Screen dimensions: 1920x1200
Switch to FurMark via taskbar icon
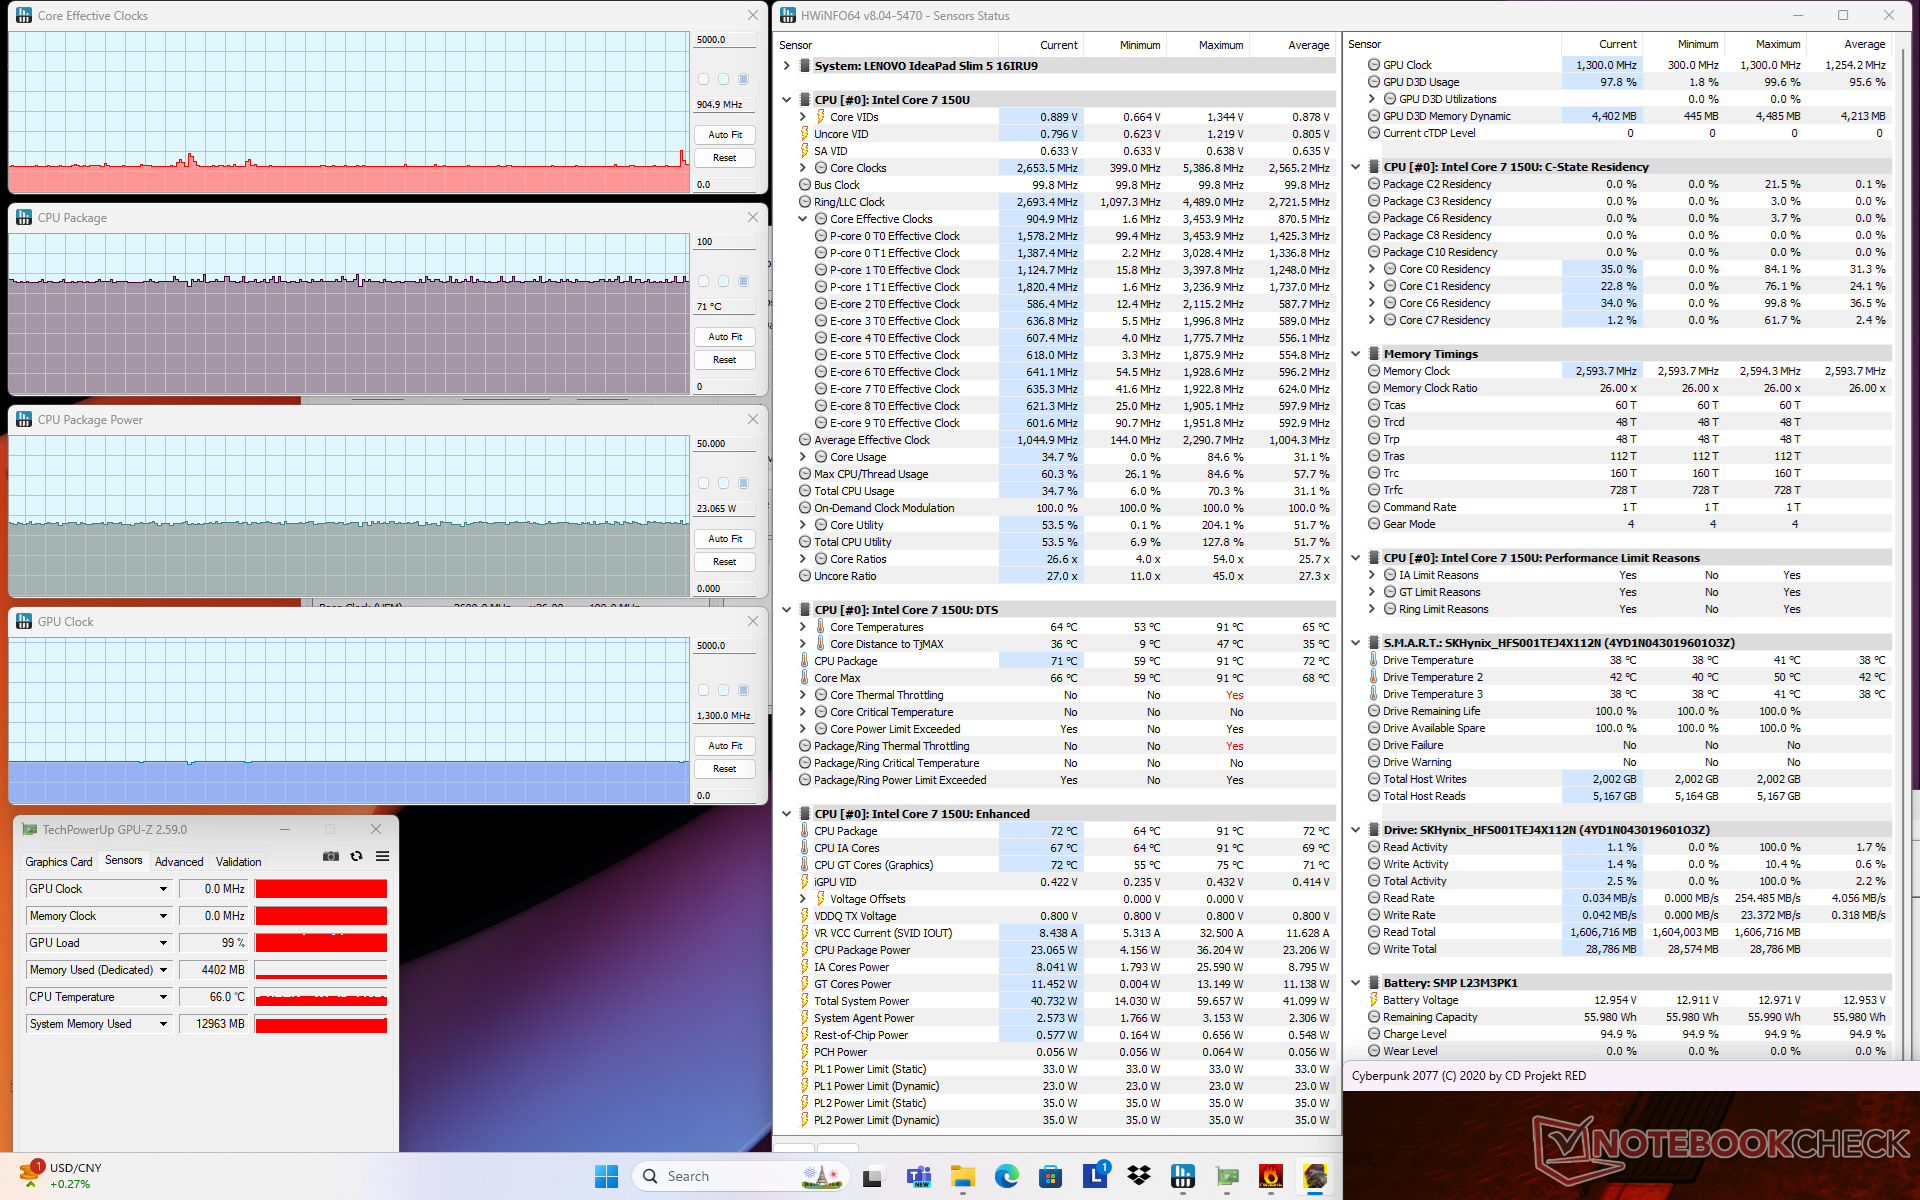click(1271, 1176)
